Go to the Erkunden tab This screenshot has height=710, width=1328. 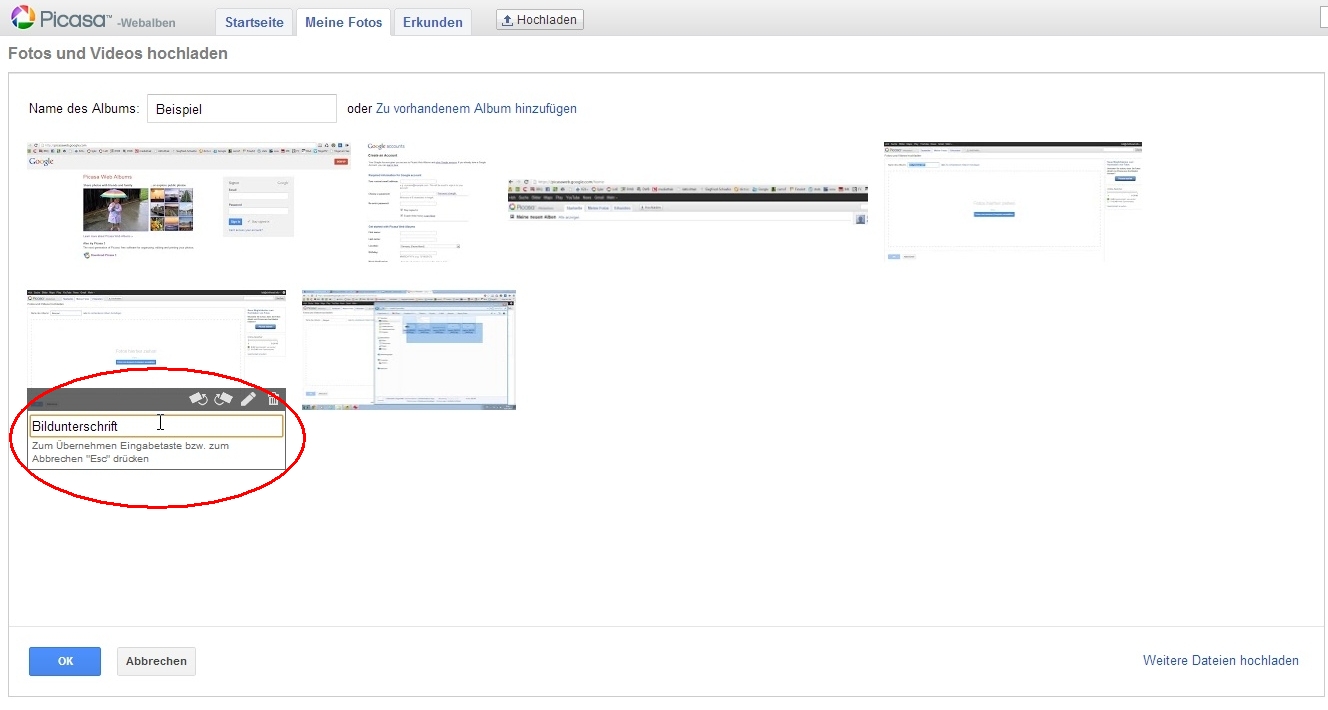click(x=432, y=22)
